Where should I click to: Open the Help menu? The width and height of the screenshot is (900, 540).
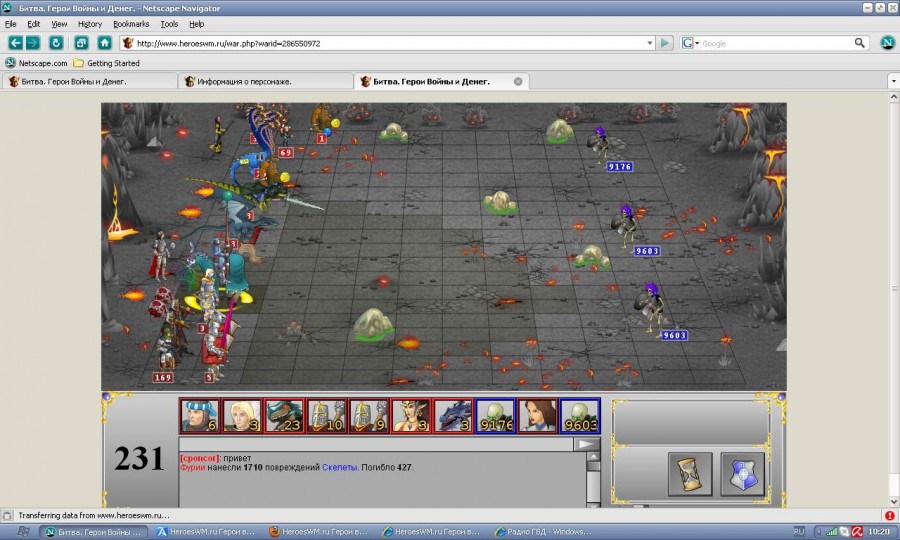pyautogui.click(x=196, y=24)
